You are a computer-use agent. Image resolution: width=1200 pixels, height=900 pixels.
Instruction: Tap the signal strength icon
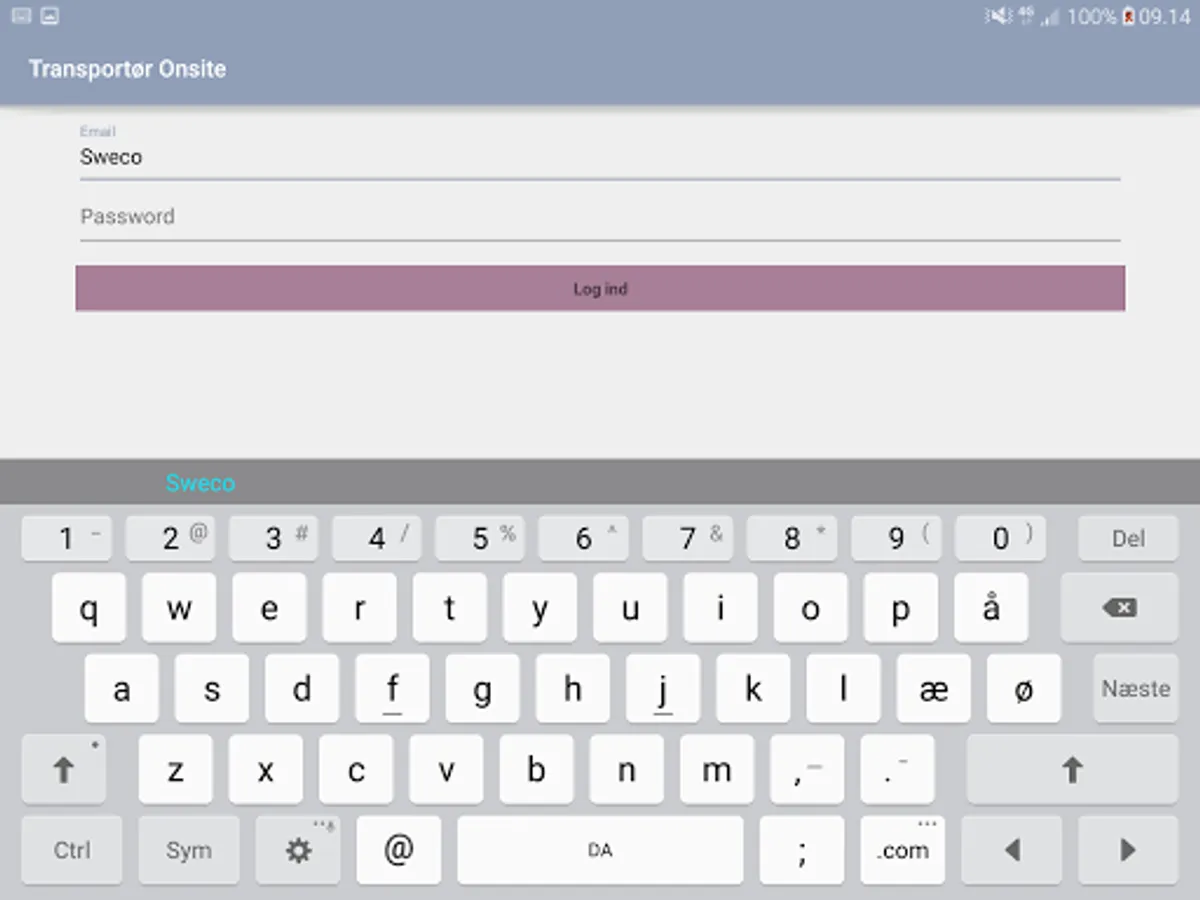coord(1050,16)
